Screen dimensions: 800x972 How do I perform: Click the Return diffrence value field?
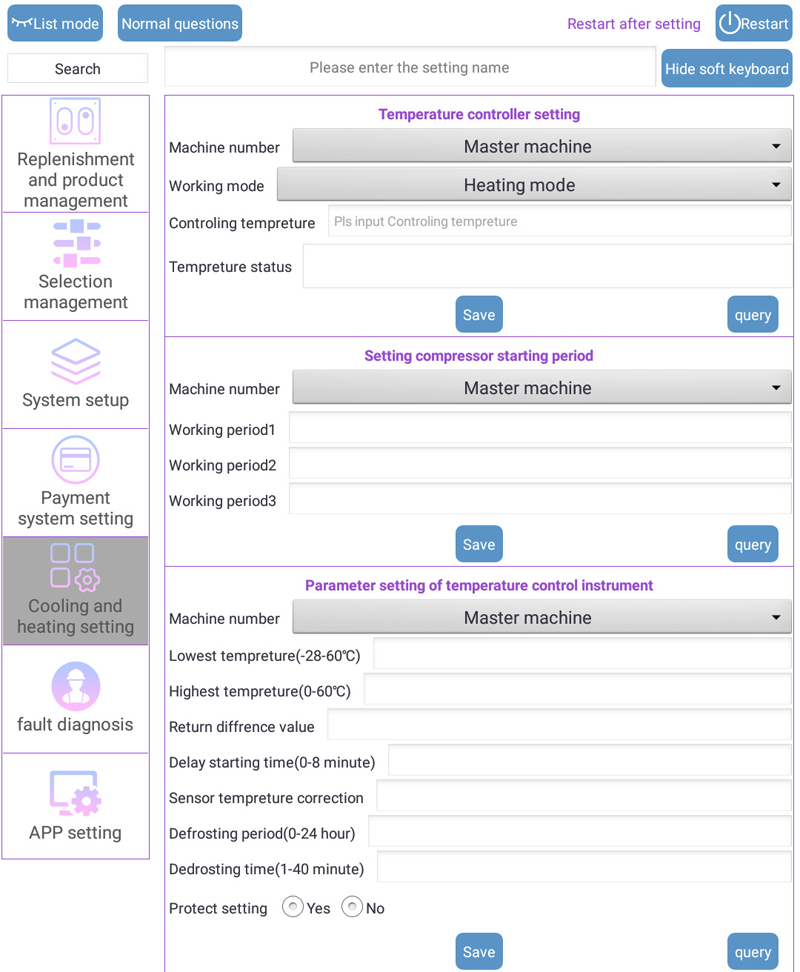click(560, 725)
